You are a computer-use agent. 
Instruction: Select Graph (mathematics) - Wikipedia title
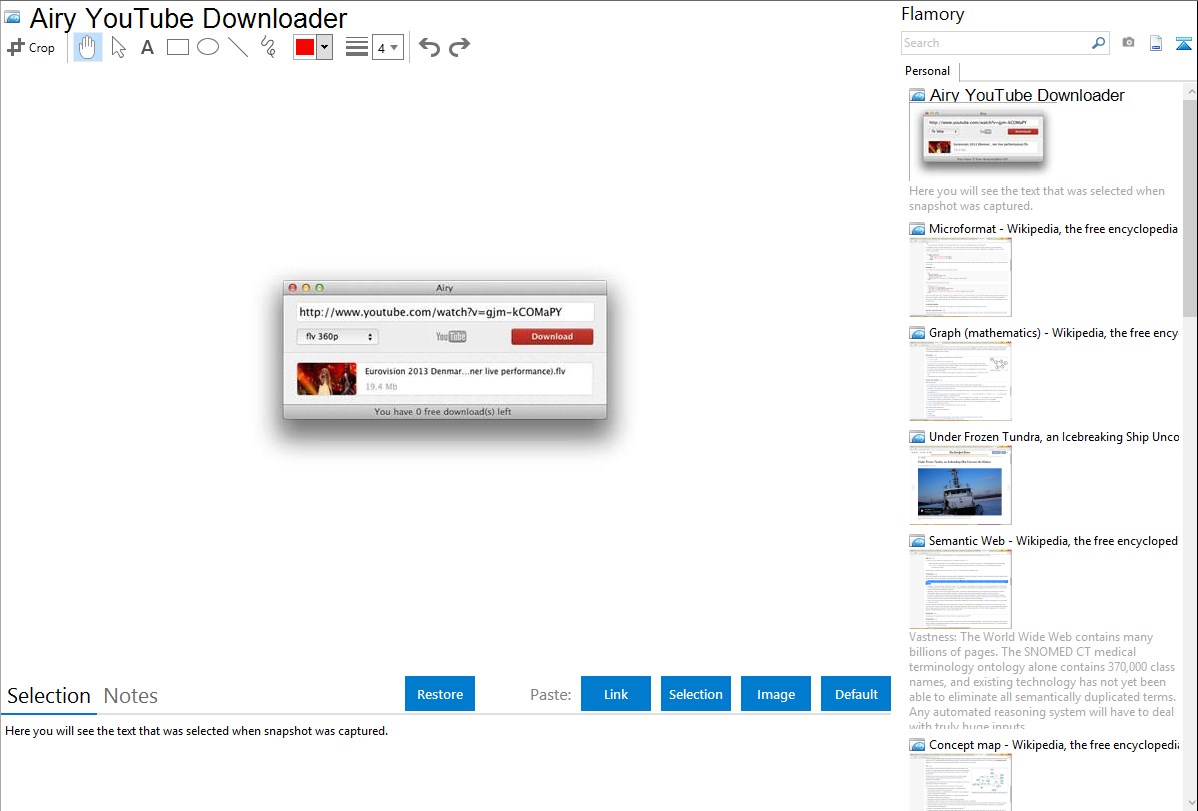click(1053, 333)
